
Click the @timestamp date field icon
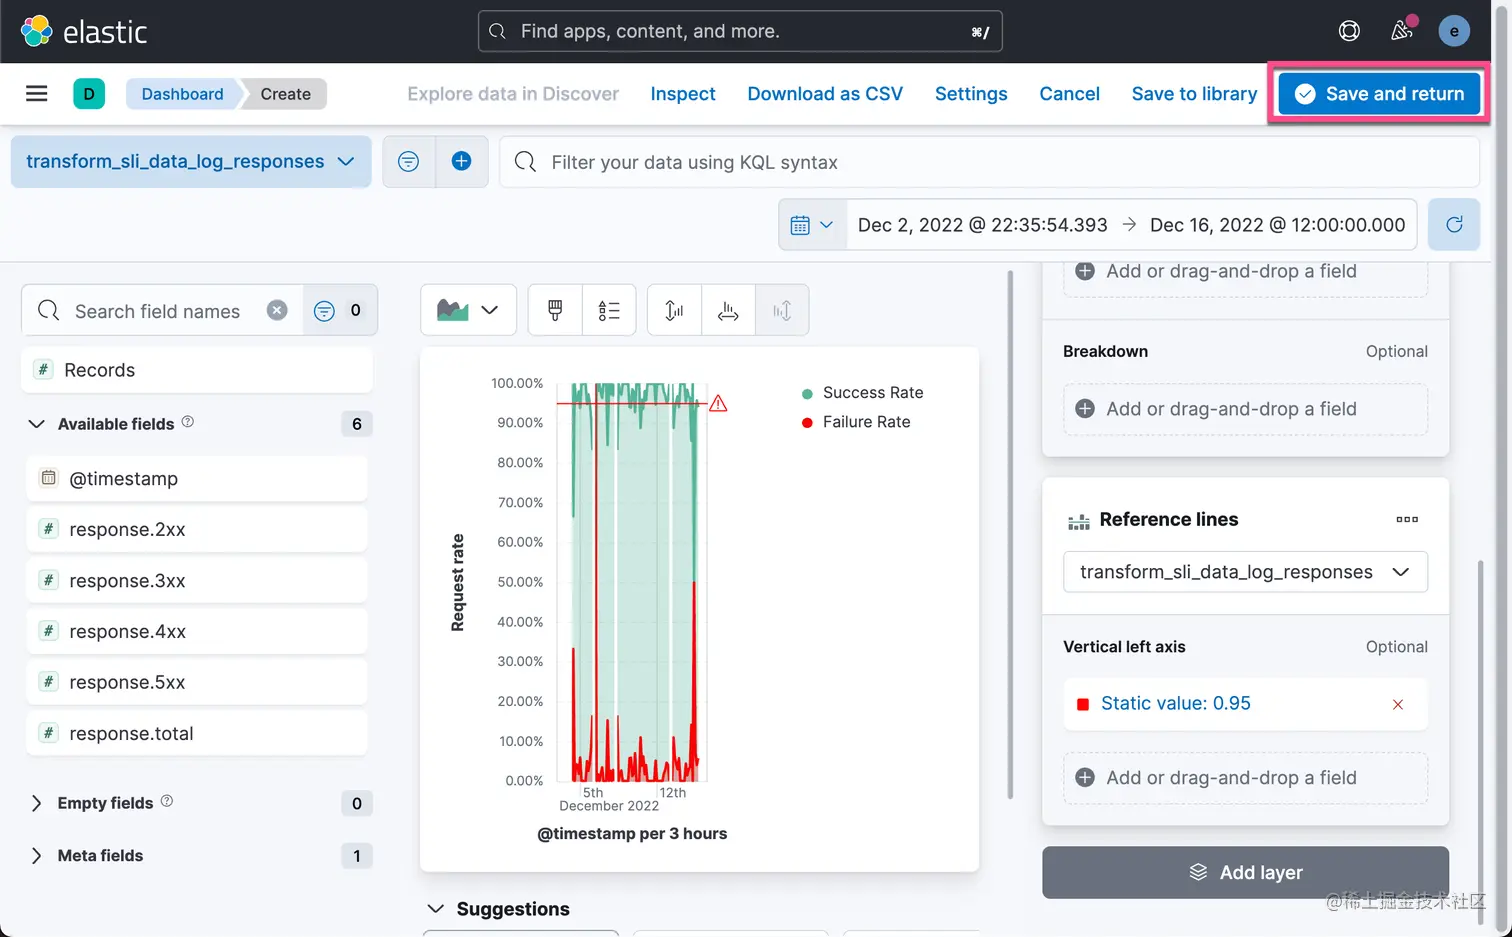tap(48, 477)
